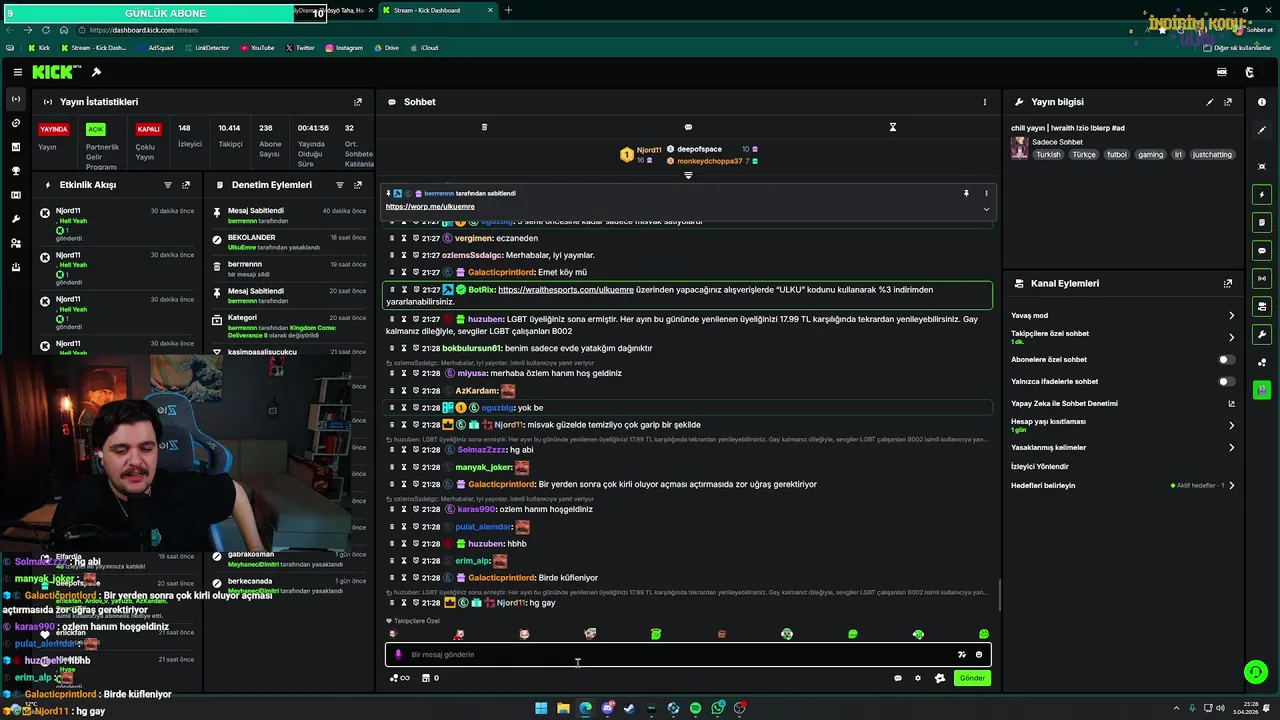Open Sohbet panel three-dot menu
Image resolution: width=1280 pixels, height=720 pixels.
984,102
